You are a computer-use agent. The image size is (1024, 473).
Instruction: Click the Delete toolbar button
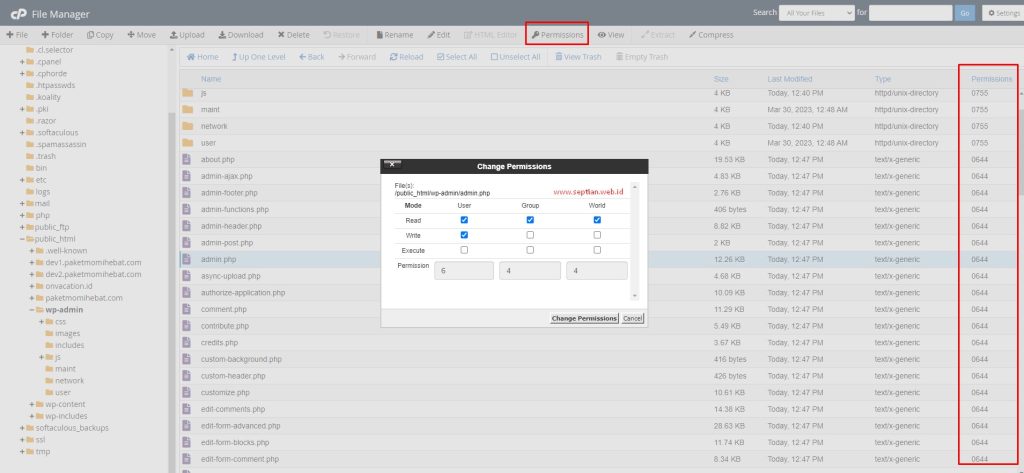coord(293,35)
